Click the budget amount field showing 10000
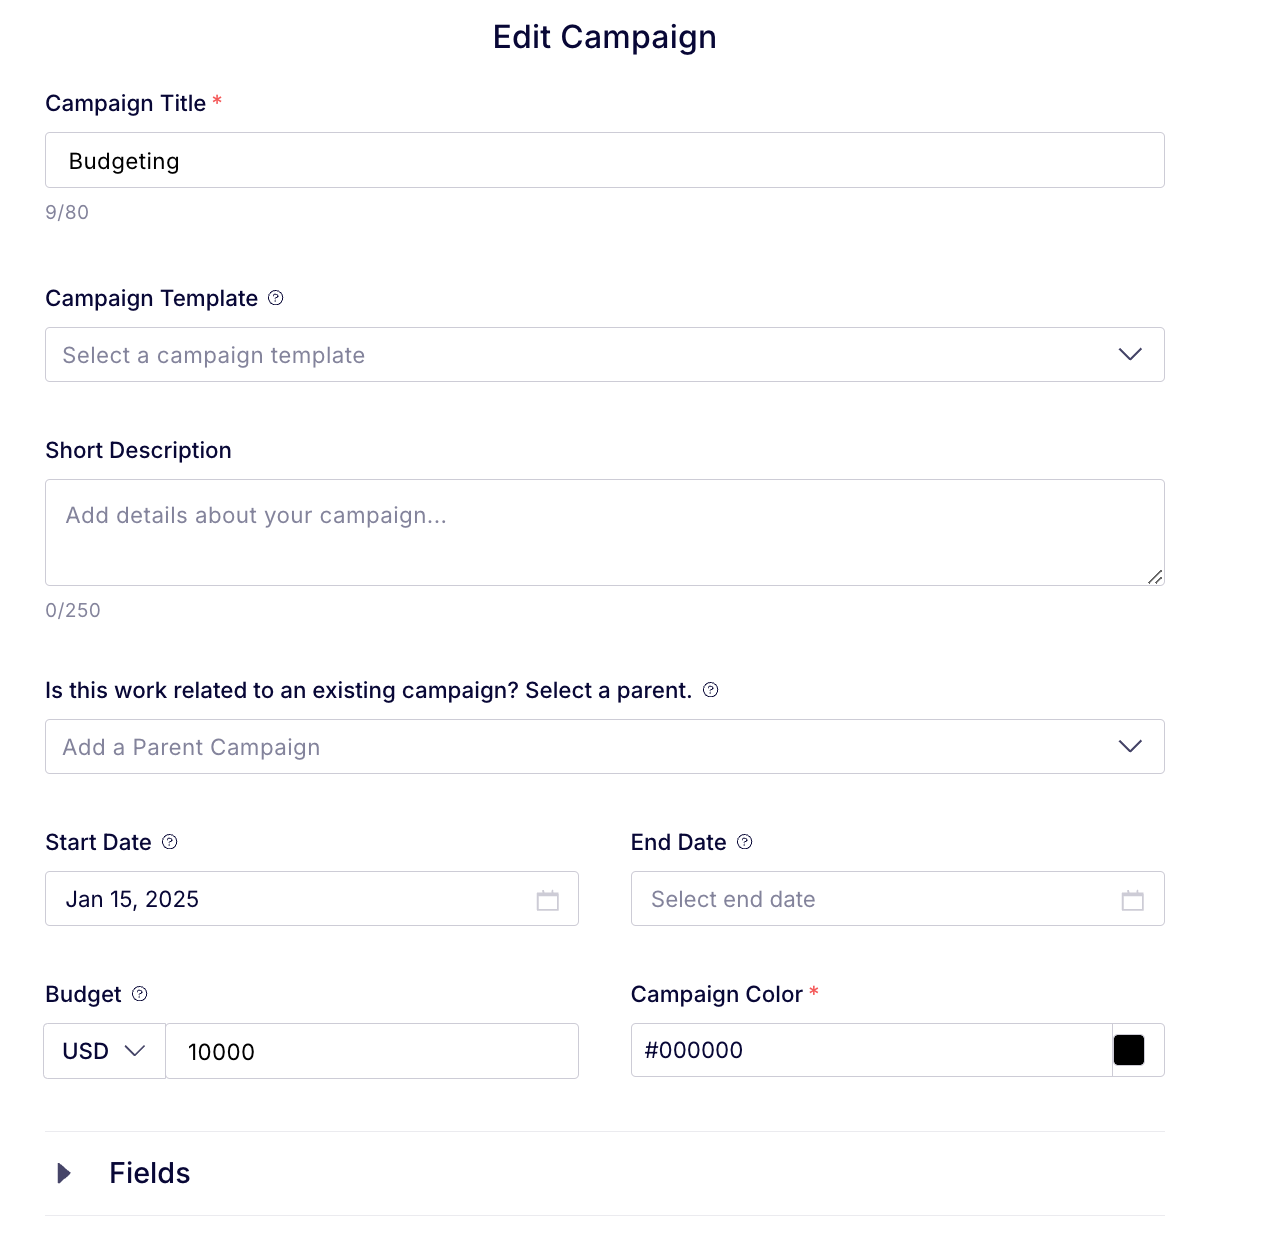1264x1248 pixels. pos(372,1051)
